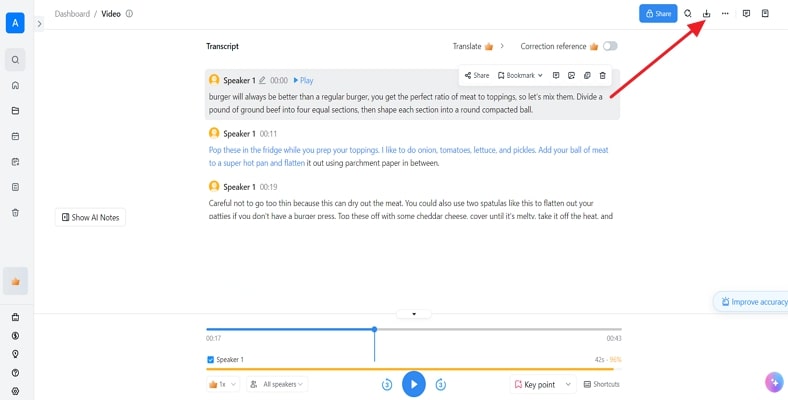Open the trash icon in left sidebar
Image resolution: width=788 pixels, height=400 pixels.
15,212
